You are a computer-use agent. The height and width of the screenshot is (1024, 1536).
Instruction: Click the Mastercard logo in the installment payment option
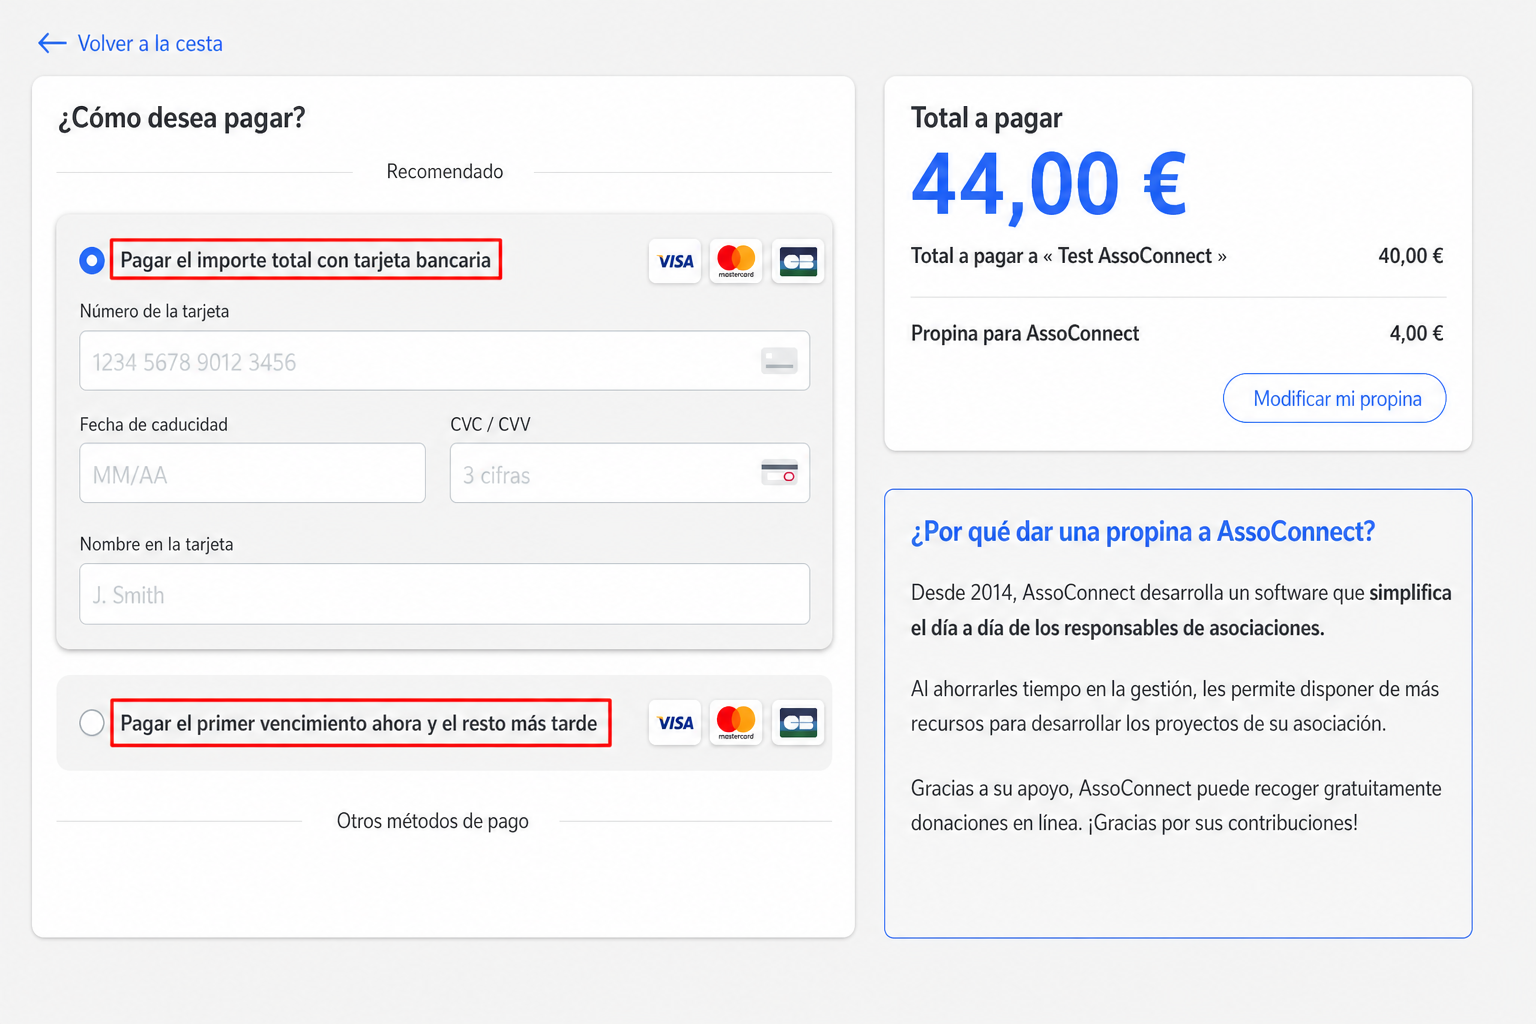pyautogui.click(x=736, y=723)
